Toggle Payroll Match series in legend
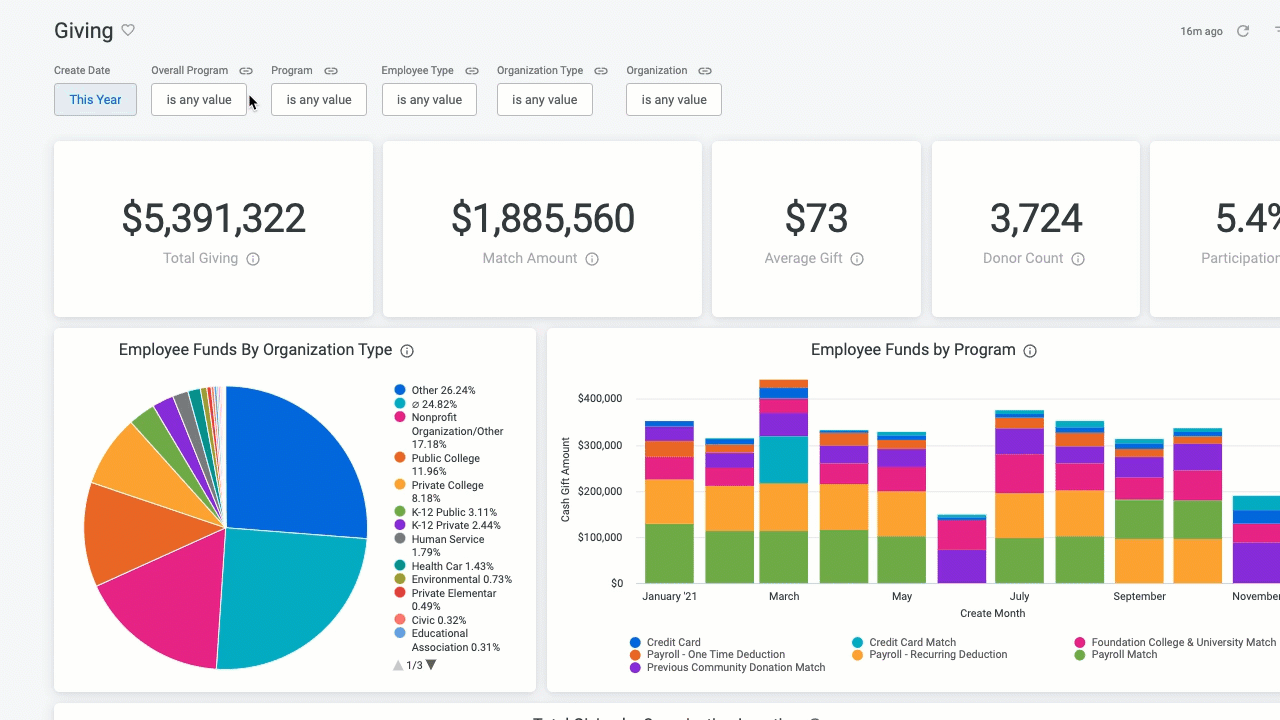The image size is (1280, 720). click(x=1116, y=654)
